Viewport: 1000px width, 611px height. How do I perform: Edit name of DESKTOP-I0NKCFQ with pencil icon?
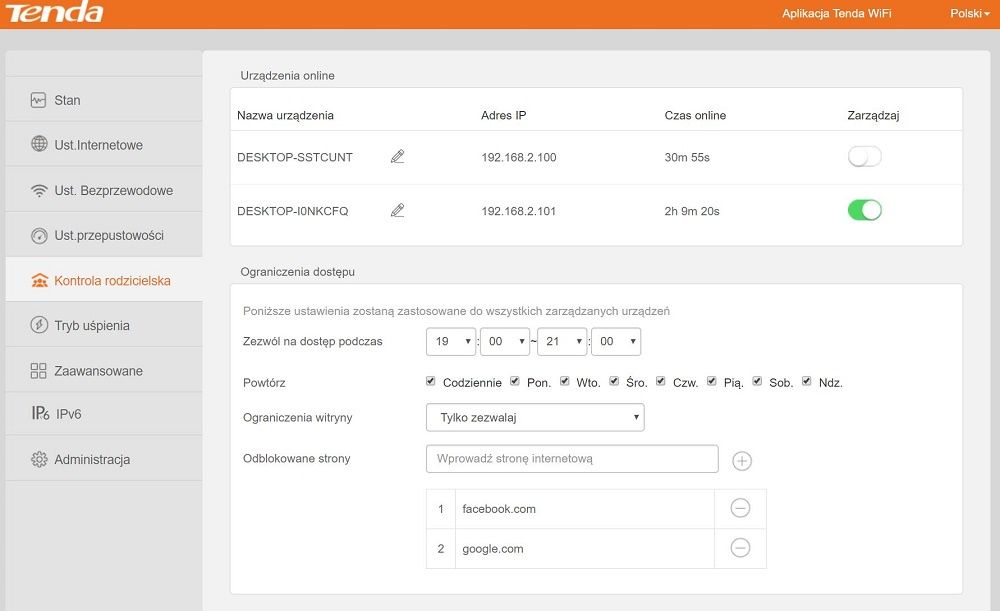(397, 210)
